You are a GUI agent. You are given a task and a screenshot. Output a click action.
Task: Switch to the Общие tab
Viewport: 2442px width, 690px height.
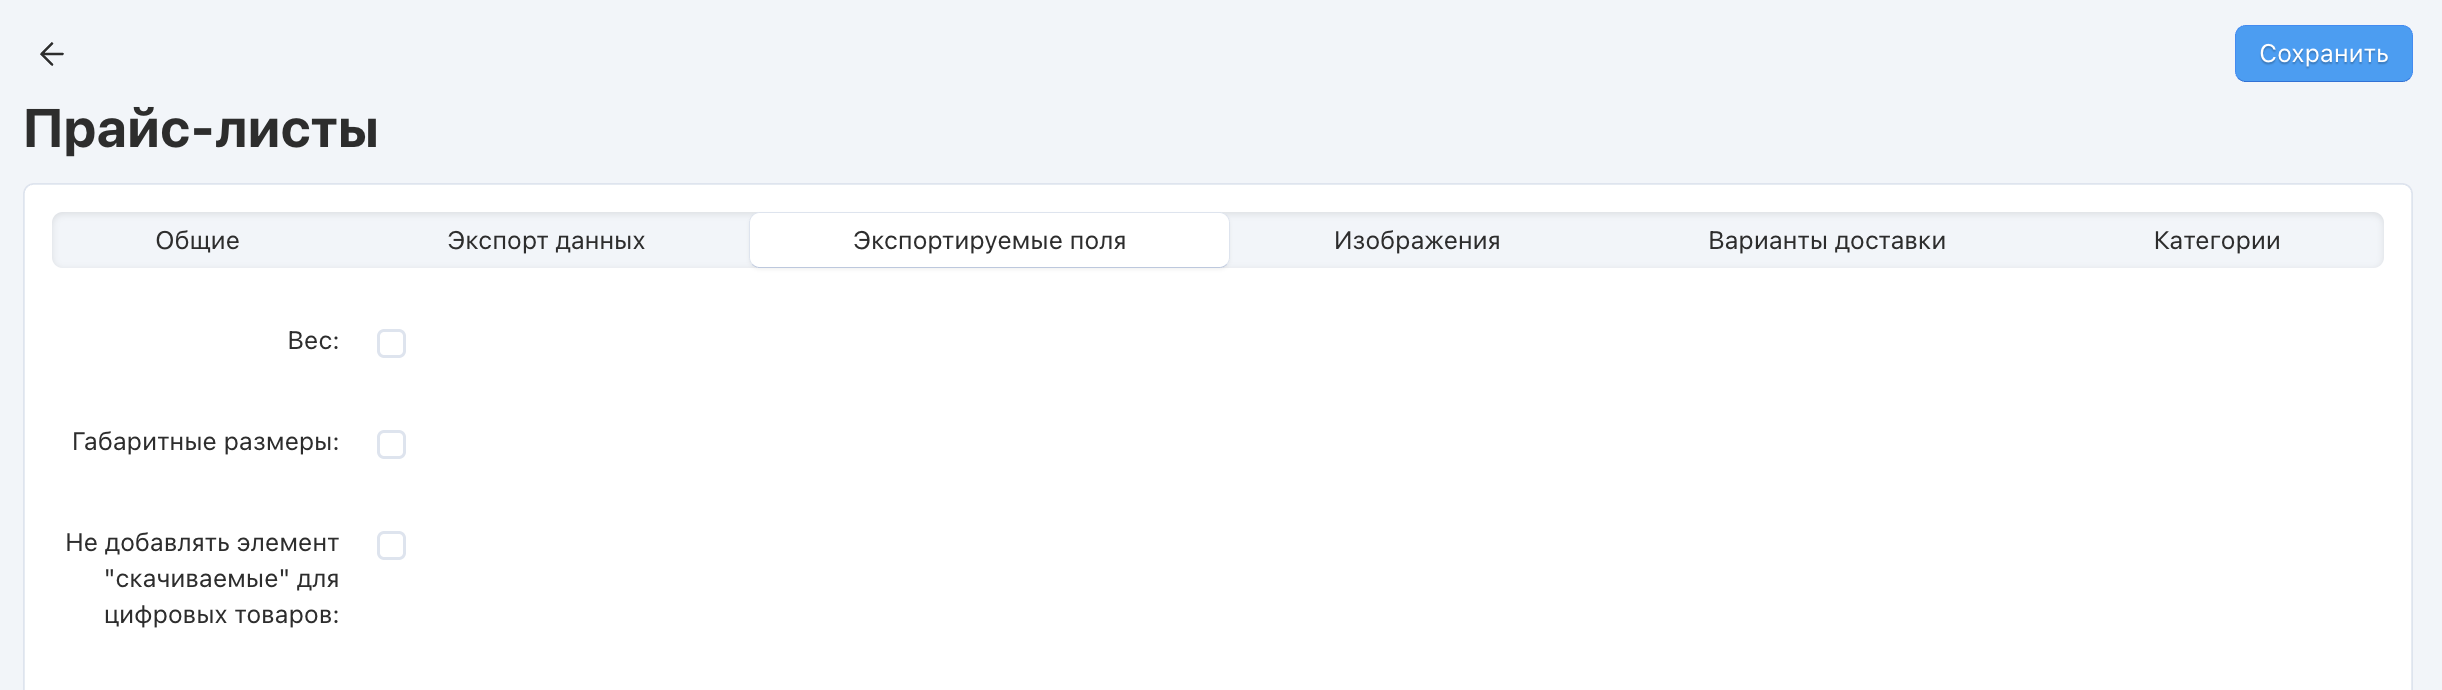tap(197, 241)
